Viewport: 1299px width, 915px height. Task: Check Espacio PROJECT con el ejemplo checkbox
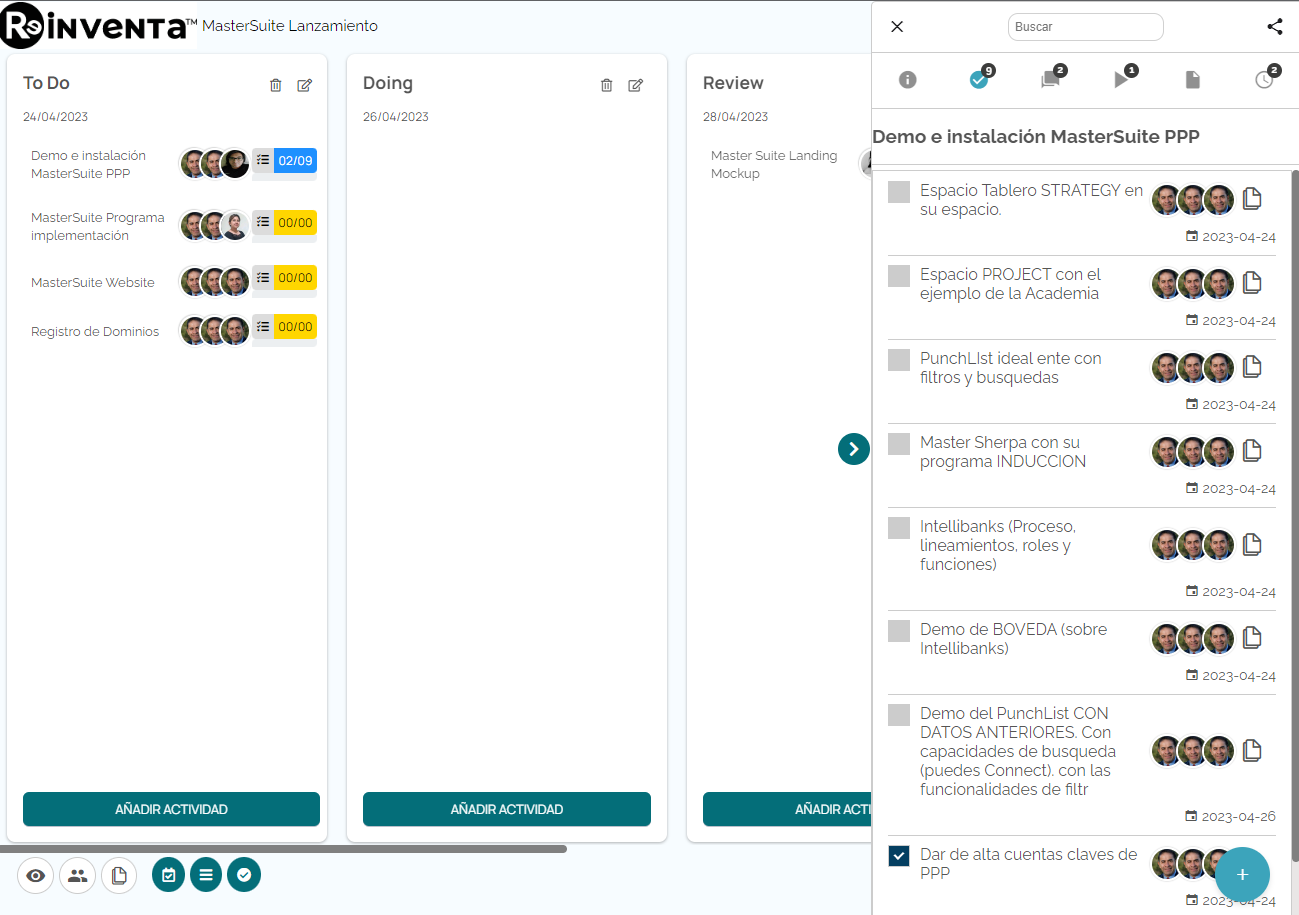coord(899,276)
